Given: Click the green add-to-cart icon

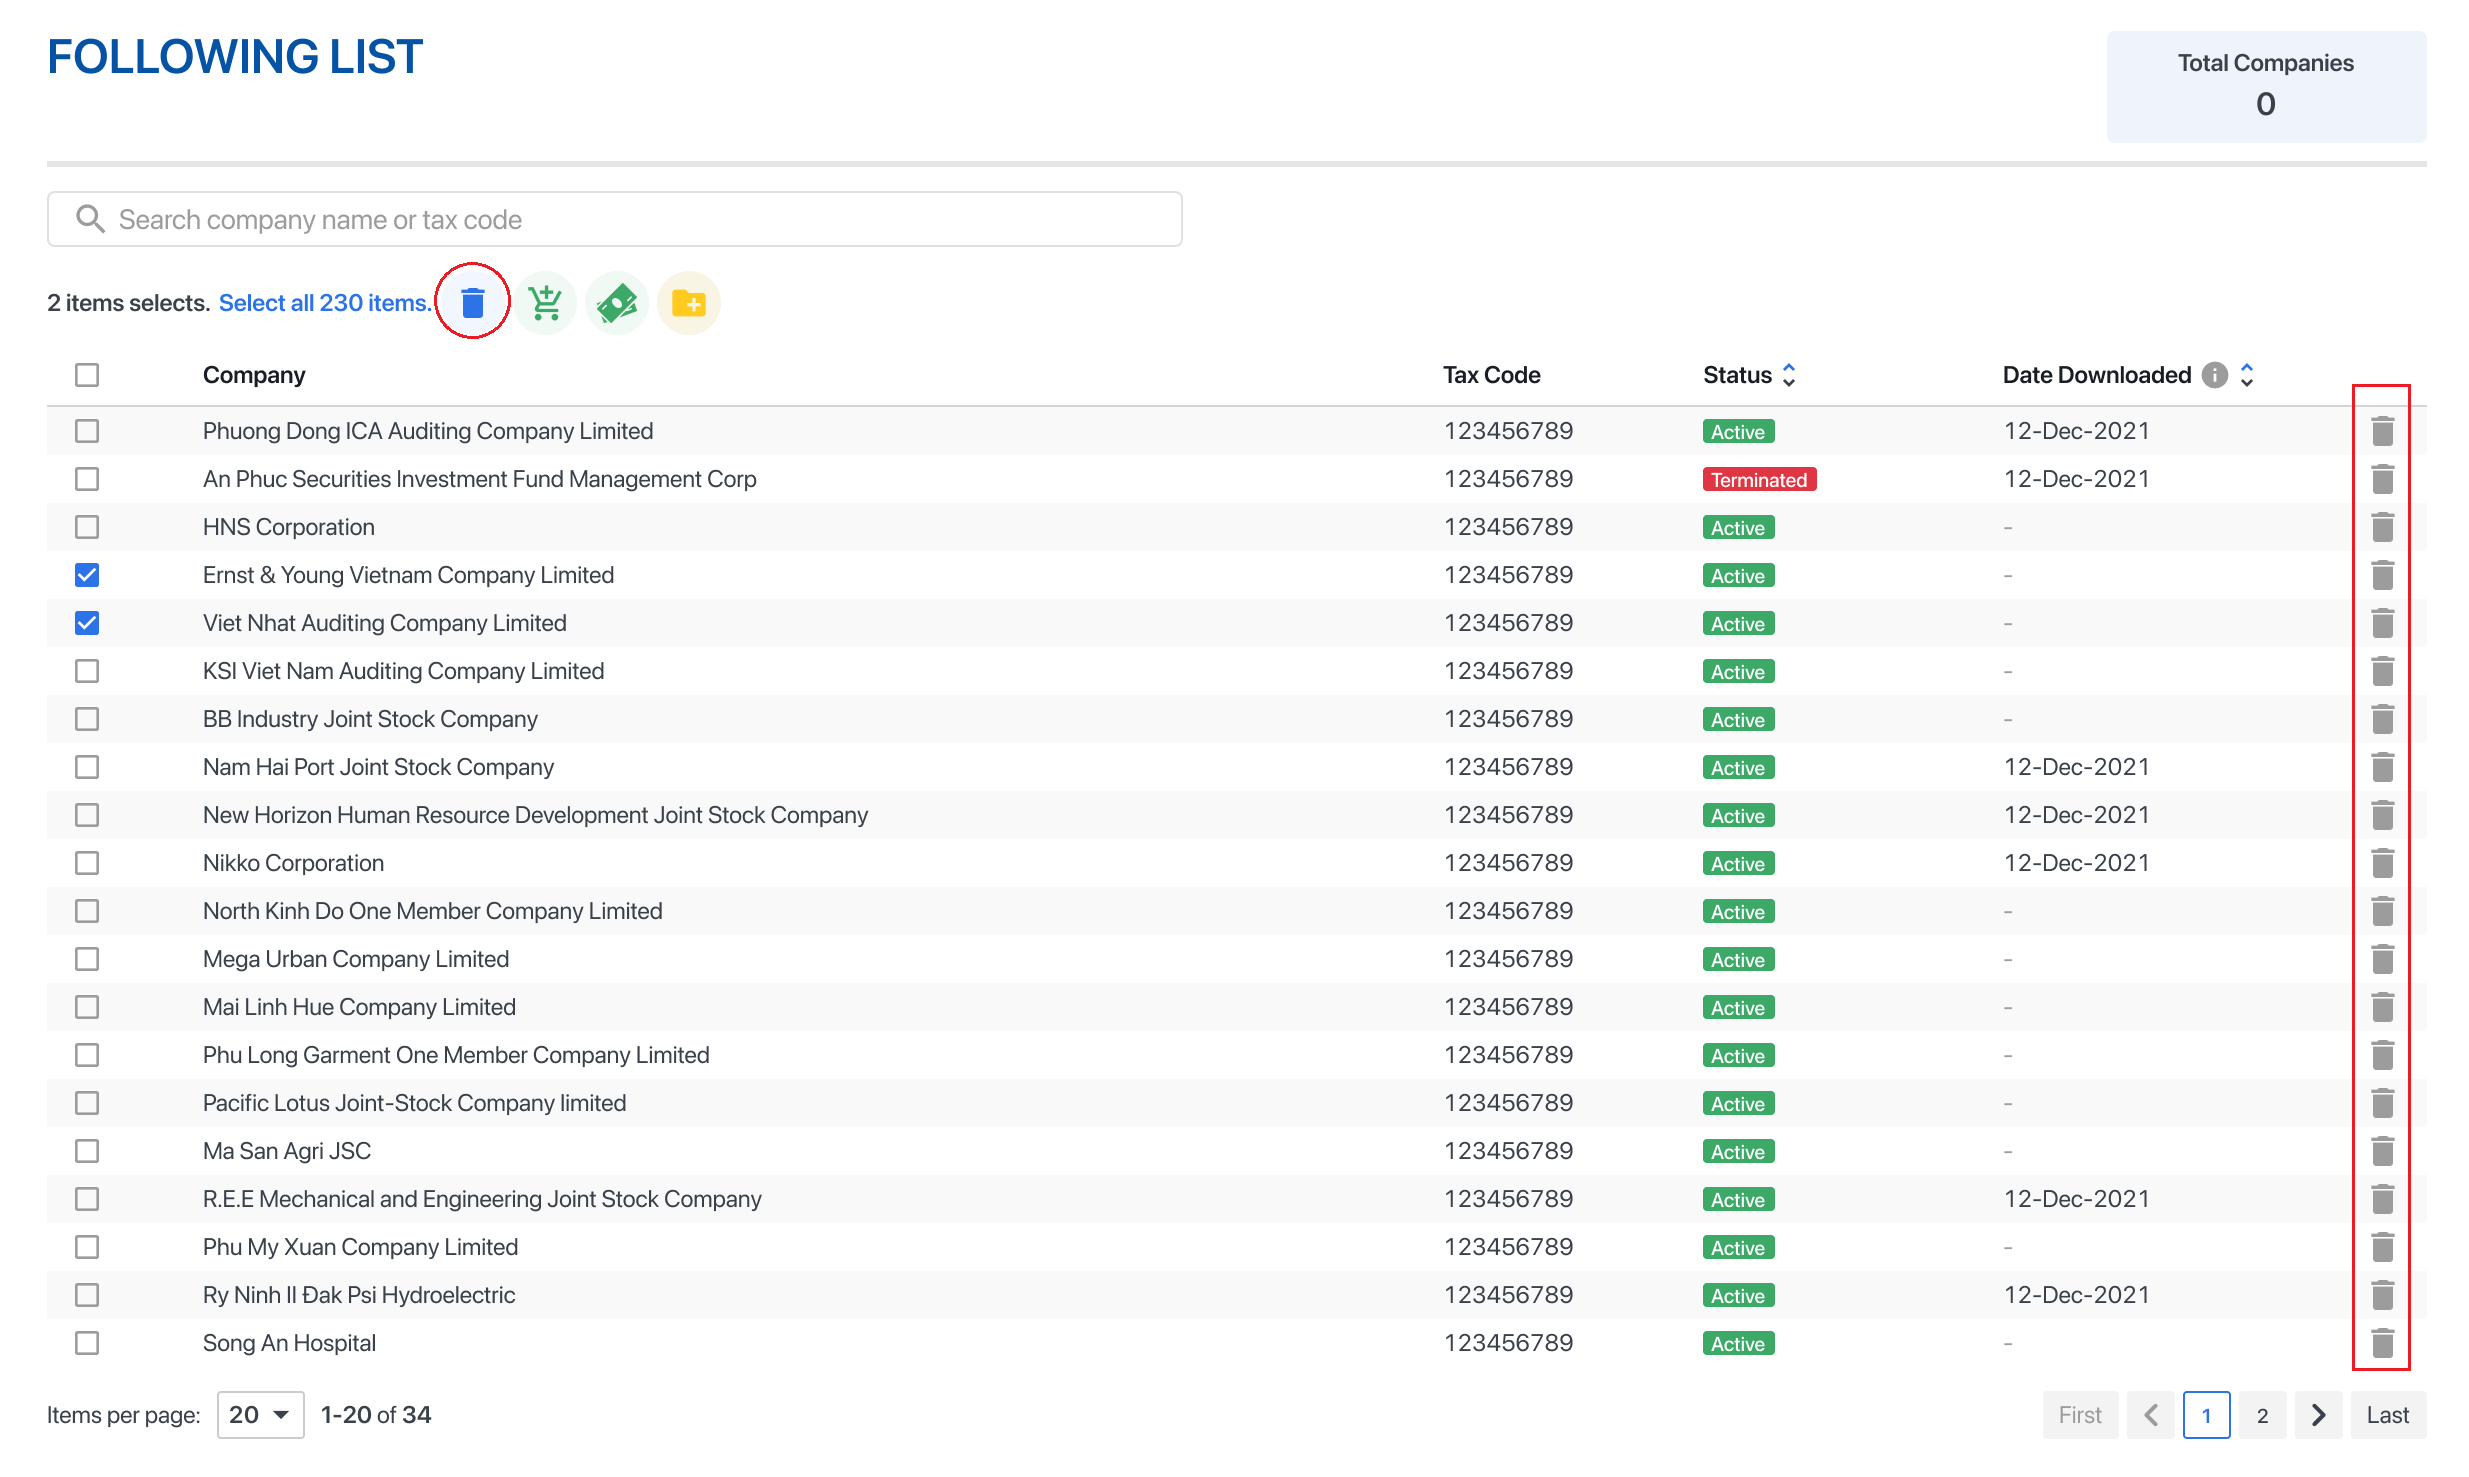Looking at the screenshot, I should point(545,302).
